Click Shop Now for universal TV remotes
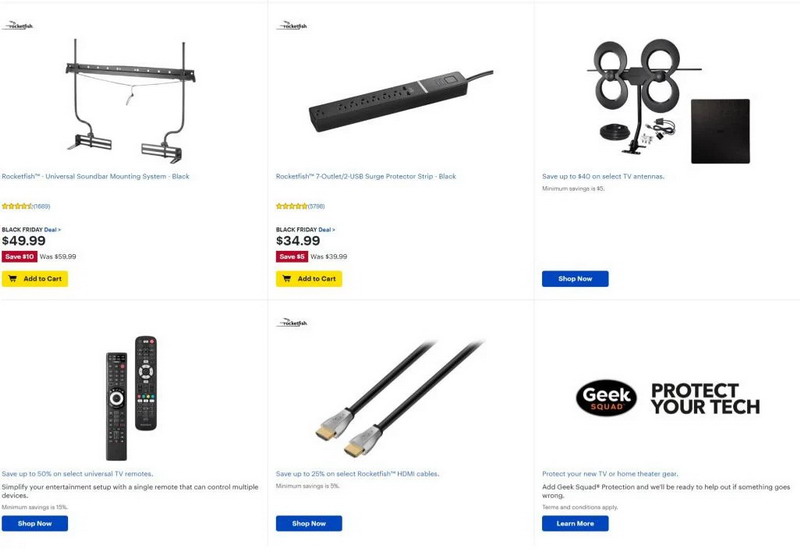This screenshot has height=552, width=800. tap(35, 523)
